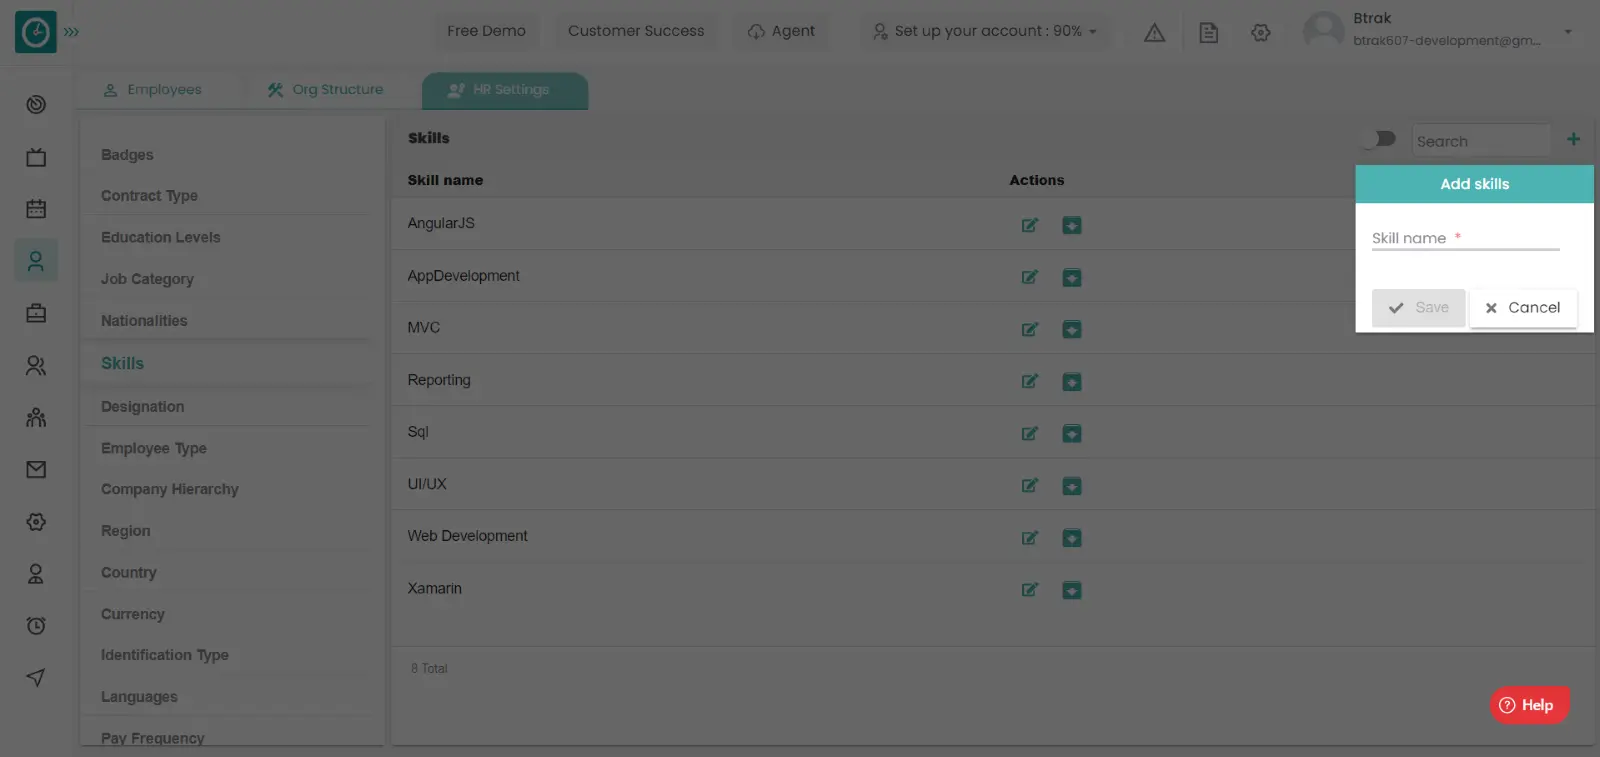1600x757 pixels.
Task: Open Employee Type settings
Action: 153,448
